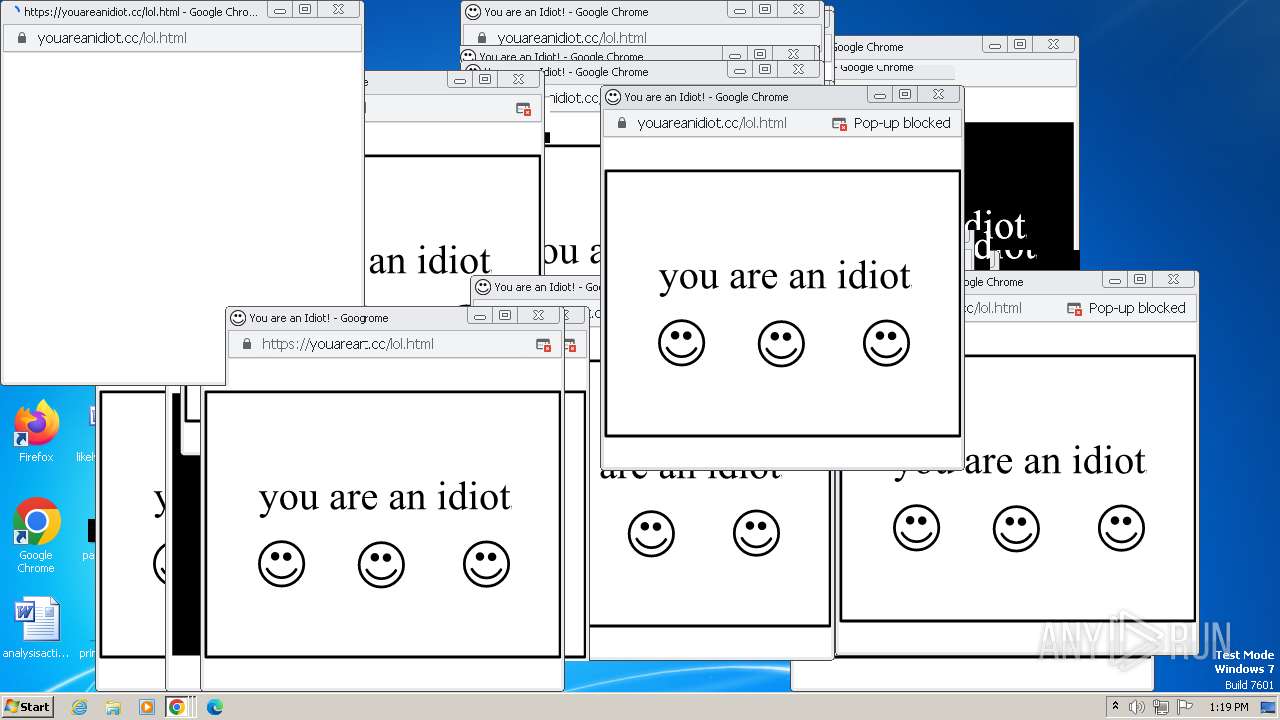
Task: Click left smiley in the window with the cut-off 'c/lol.html' address
Action: pos(916,528)
